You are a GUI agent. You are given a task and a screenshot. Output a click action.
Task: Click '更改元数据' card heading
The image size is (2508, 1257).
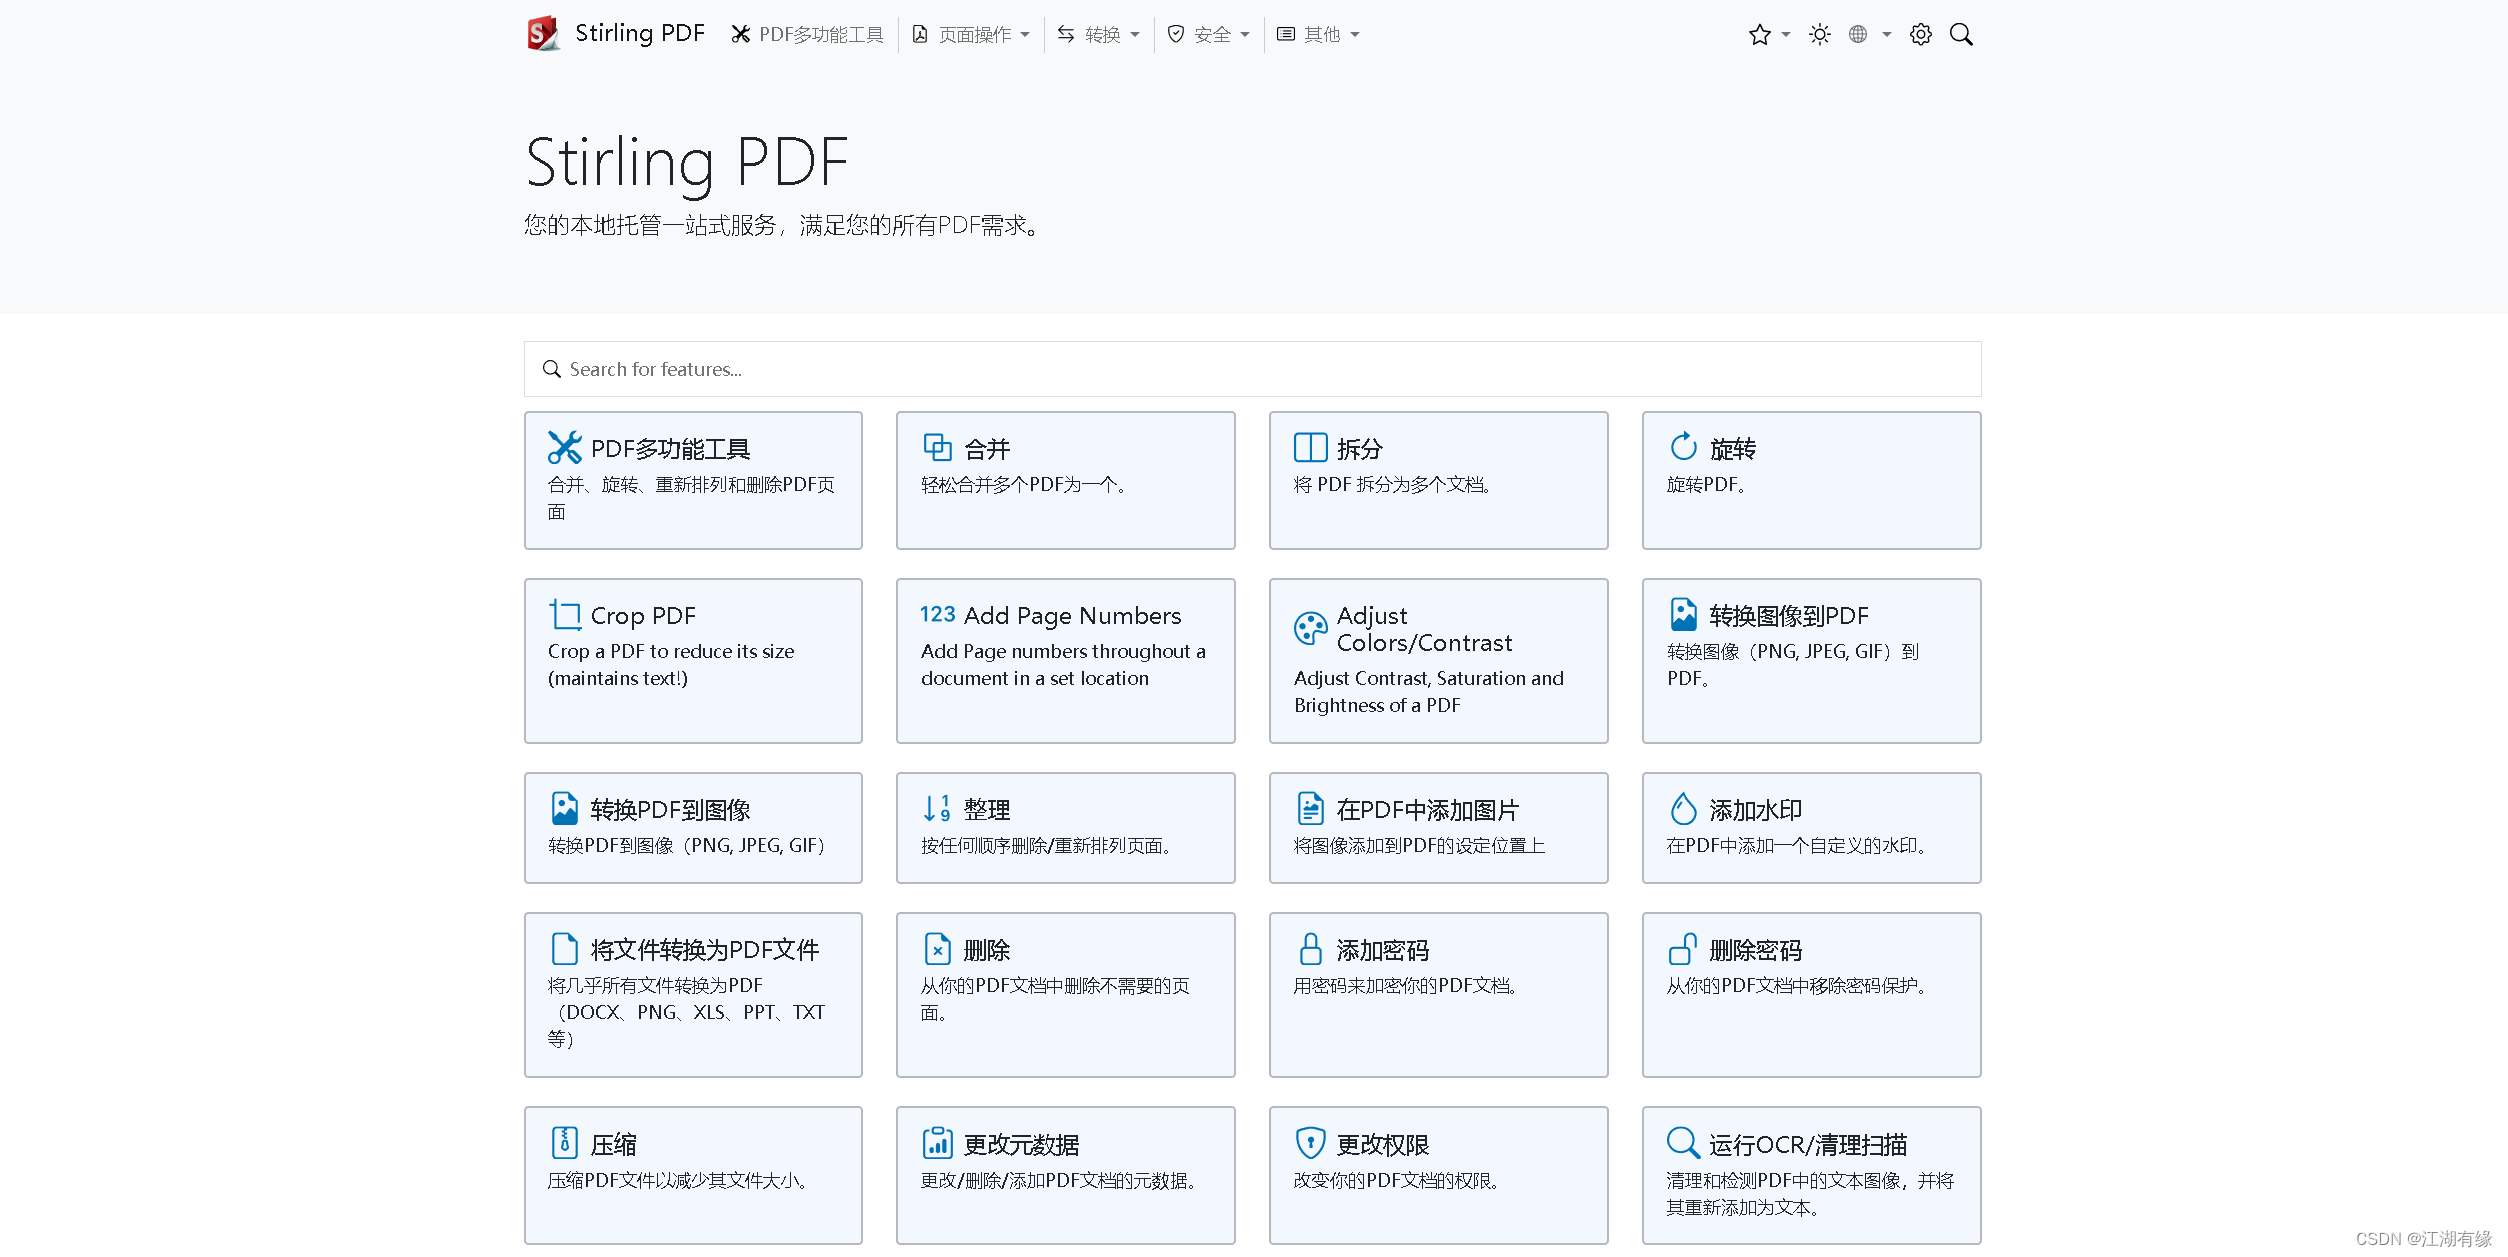tap(1022, 1144)
